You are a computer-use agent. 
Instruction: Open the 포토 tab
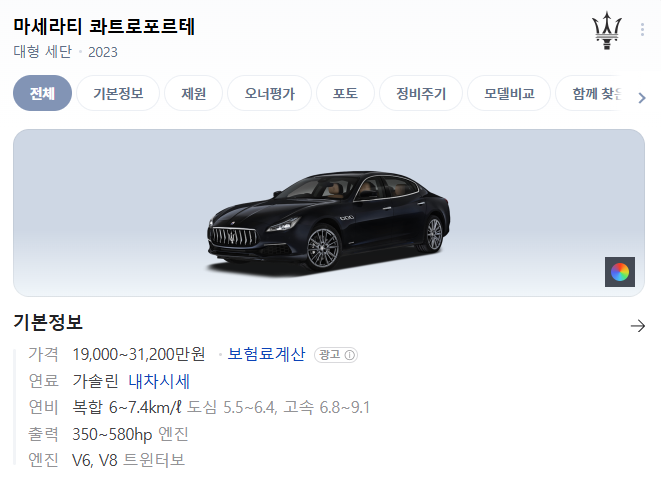click(345, 93)
